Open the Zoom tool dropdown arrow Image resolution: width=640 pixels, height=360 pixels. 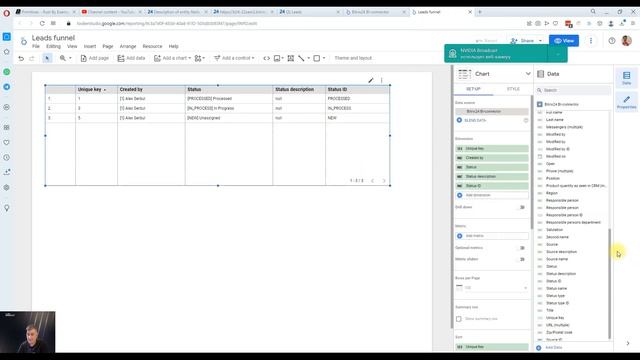click(x=70, y=58)
